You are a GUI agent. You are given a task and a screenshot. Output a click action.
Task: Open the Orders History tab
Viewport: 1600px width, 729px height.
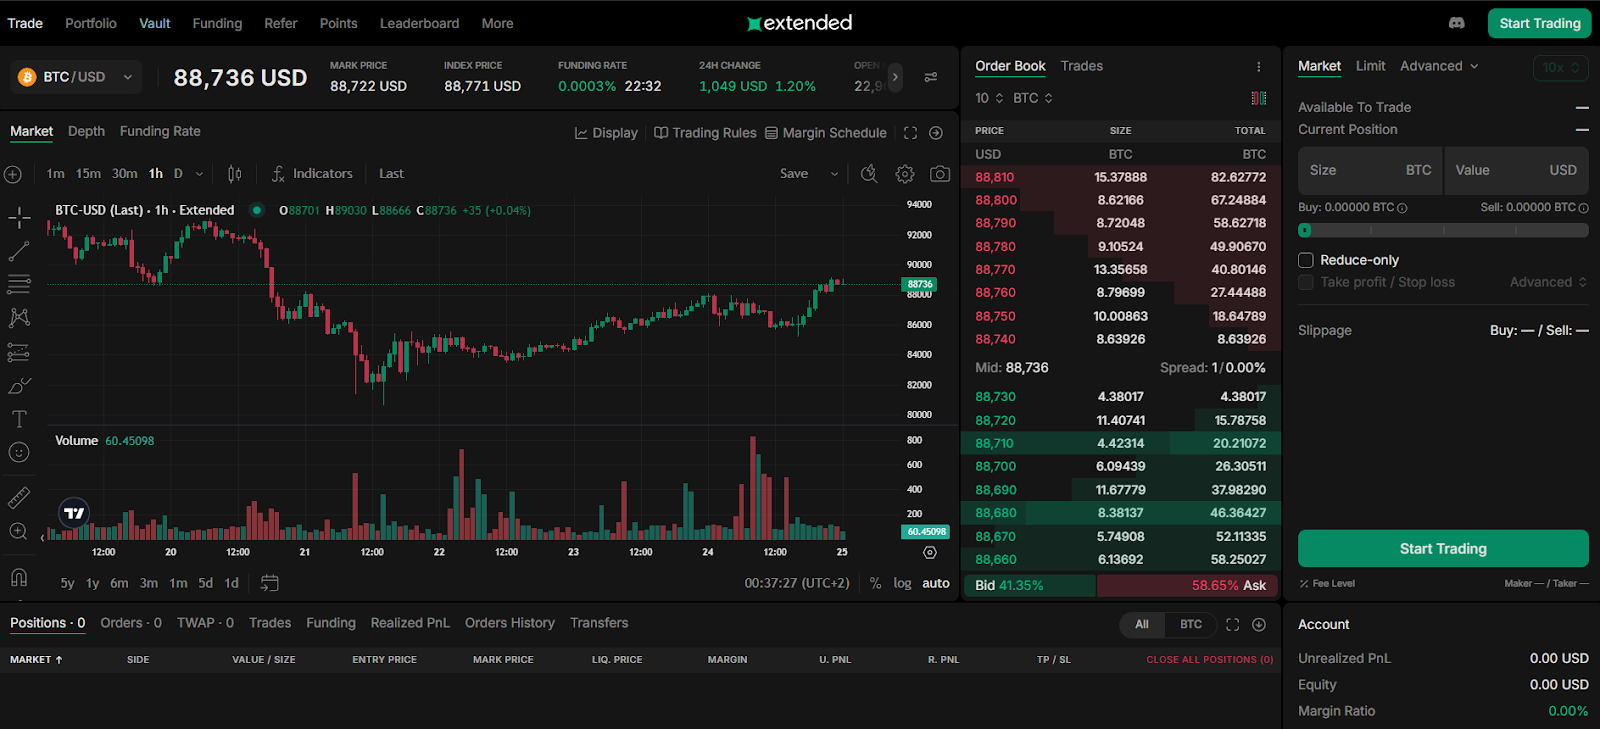click(509, 623)
